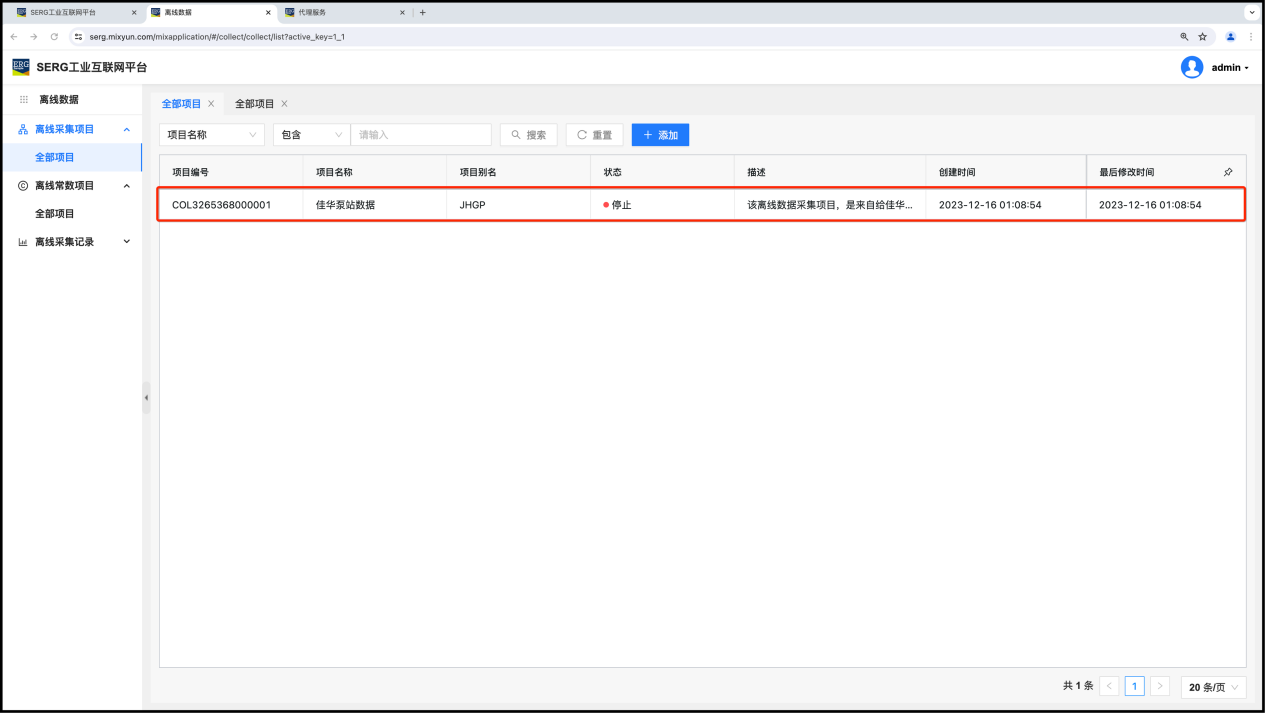Open the 包含 condition dropdown
Screen dimensions: 1265x713
(x=310, y=135)
